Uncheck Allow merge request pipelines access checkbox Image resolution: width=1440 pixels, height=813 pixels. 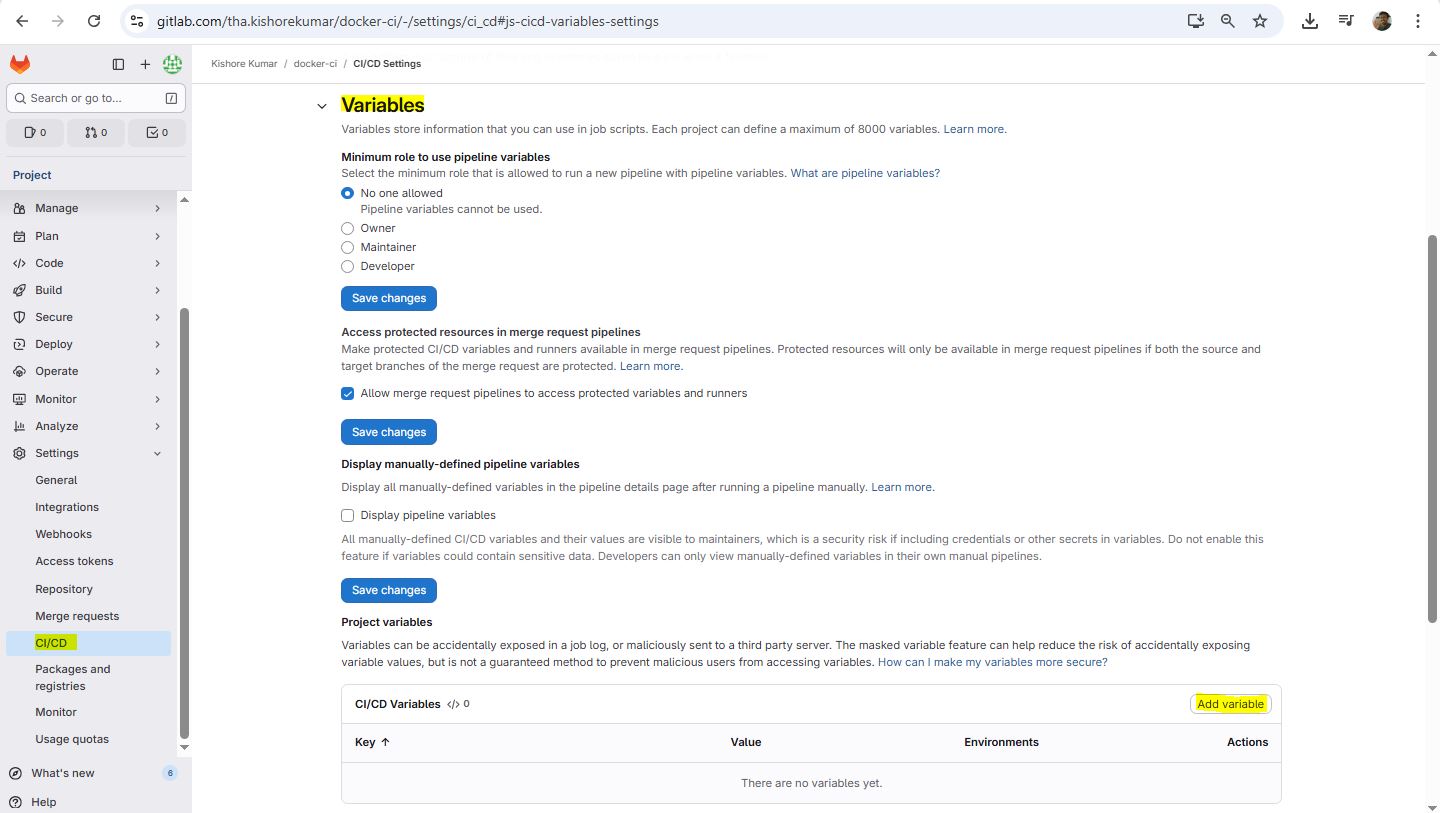pos(348,393)
